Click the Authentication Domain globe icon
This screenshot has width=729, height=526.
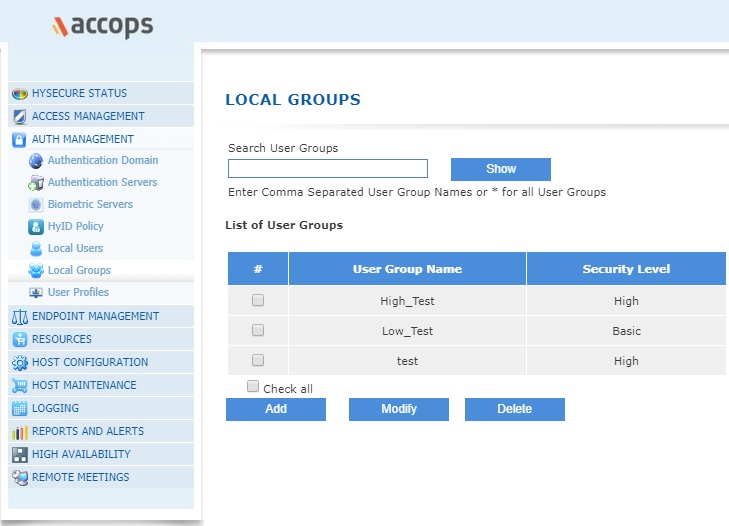coord(36,161)
